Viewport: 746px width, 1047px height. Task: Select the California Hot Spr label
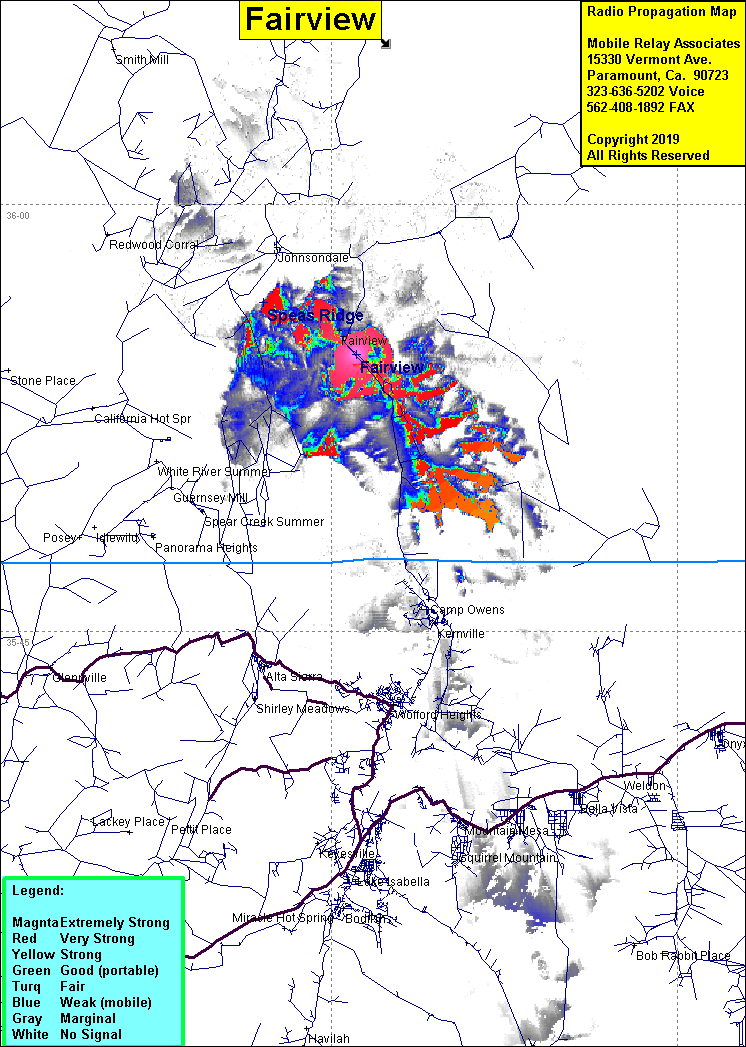coord(143,419)
